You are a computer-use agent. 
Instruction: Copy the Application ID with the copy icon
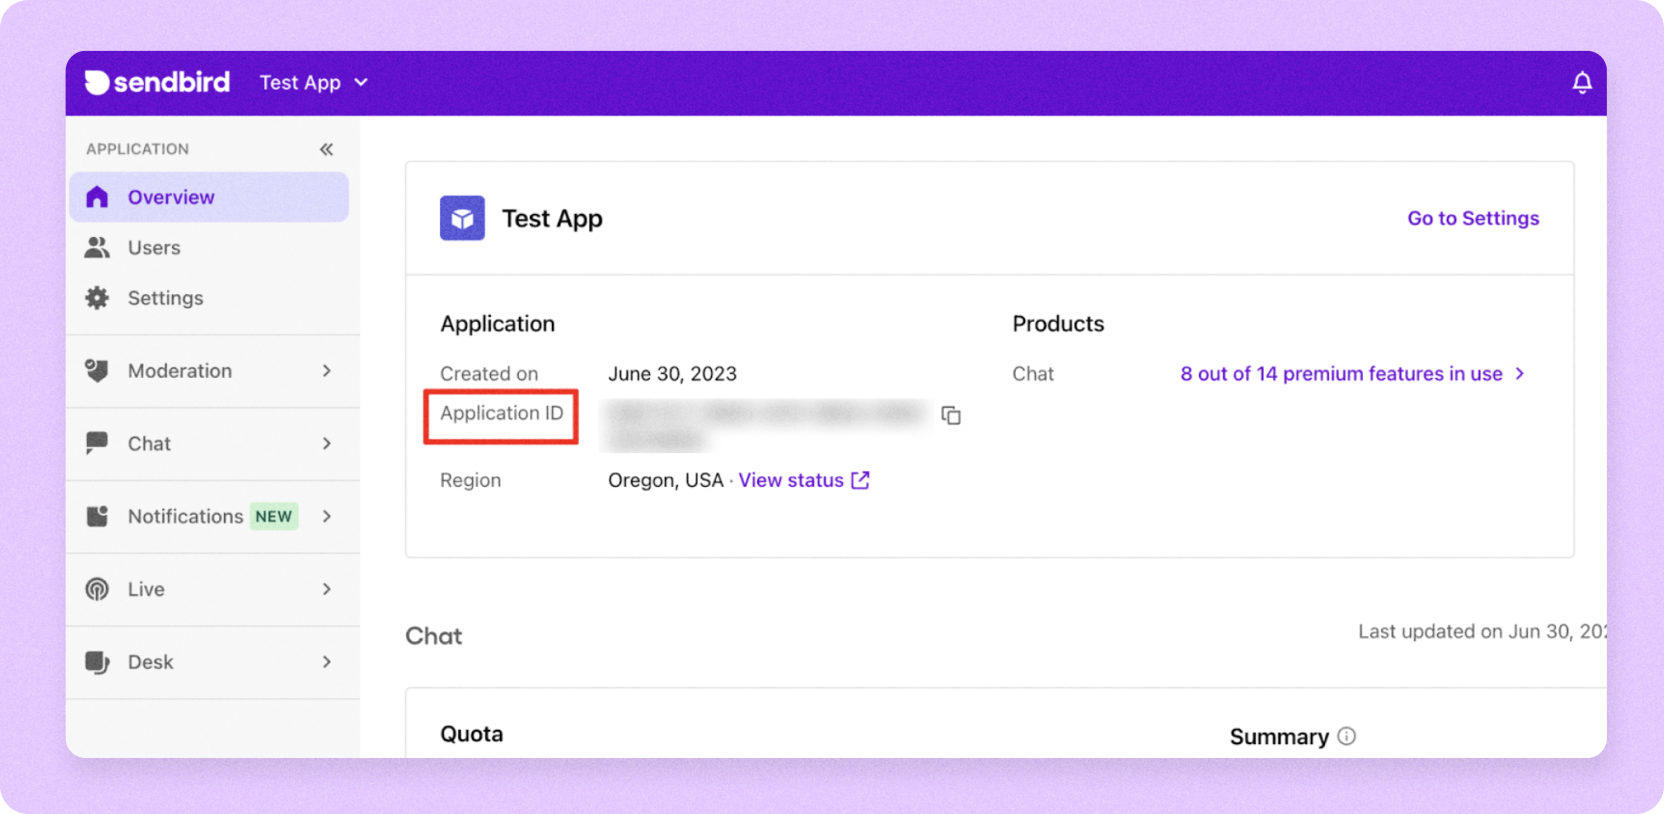[951, 415]
